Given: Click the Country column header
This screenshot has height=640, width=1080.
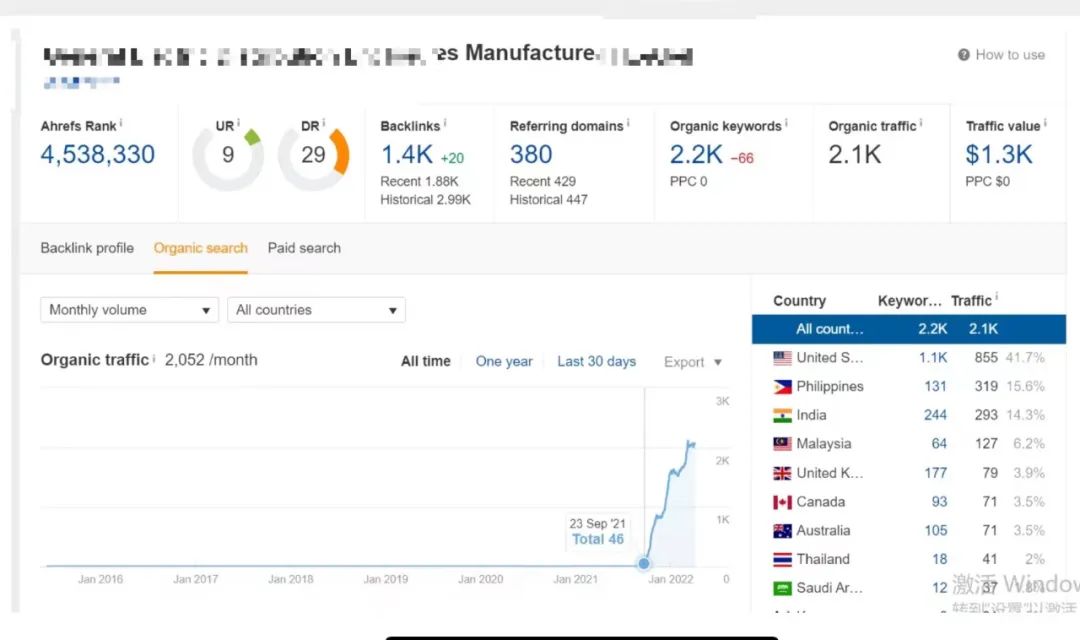Looking at the screenshot, I should (800, 301).
